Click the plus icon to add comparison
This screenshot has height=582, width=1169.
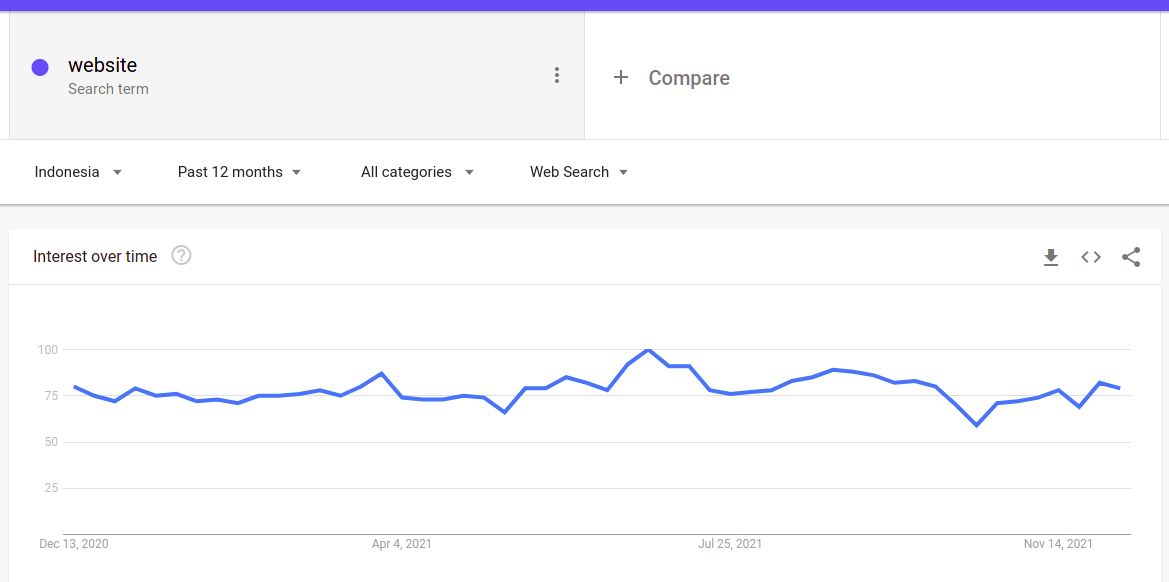pyautogui.click(x=621, y=77)
